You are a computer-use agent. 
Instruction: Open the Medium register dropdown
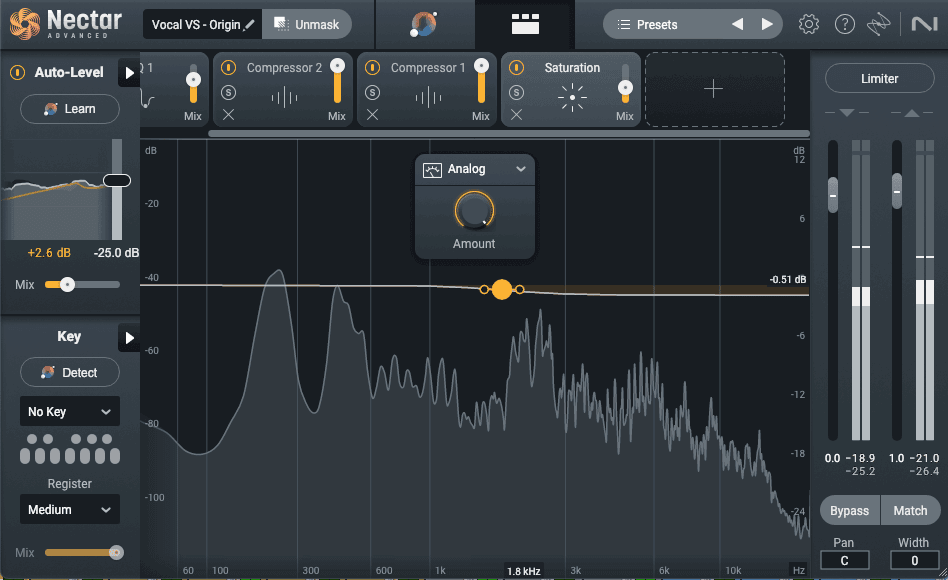pos(70,509)
